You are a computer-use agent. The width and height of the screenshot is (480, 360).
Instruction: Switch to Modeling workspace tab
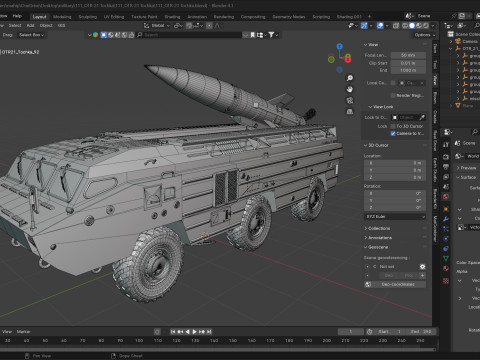(62, 17)
